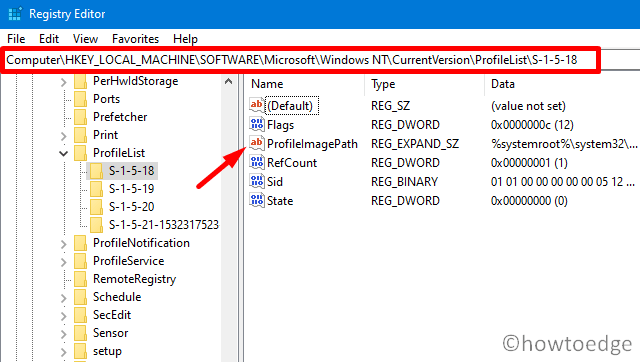The width and height of the screenshot is (640, 362).
Task: Select the S-1-5-19 folder icon
Action: [x=96, y=189]
